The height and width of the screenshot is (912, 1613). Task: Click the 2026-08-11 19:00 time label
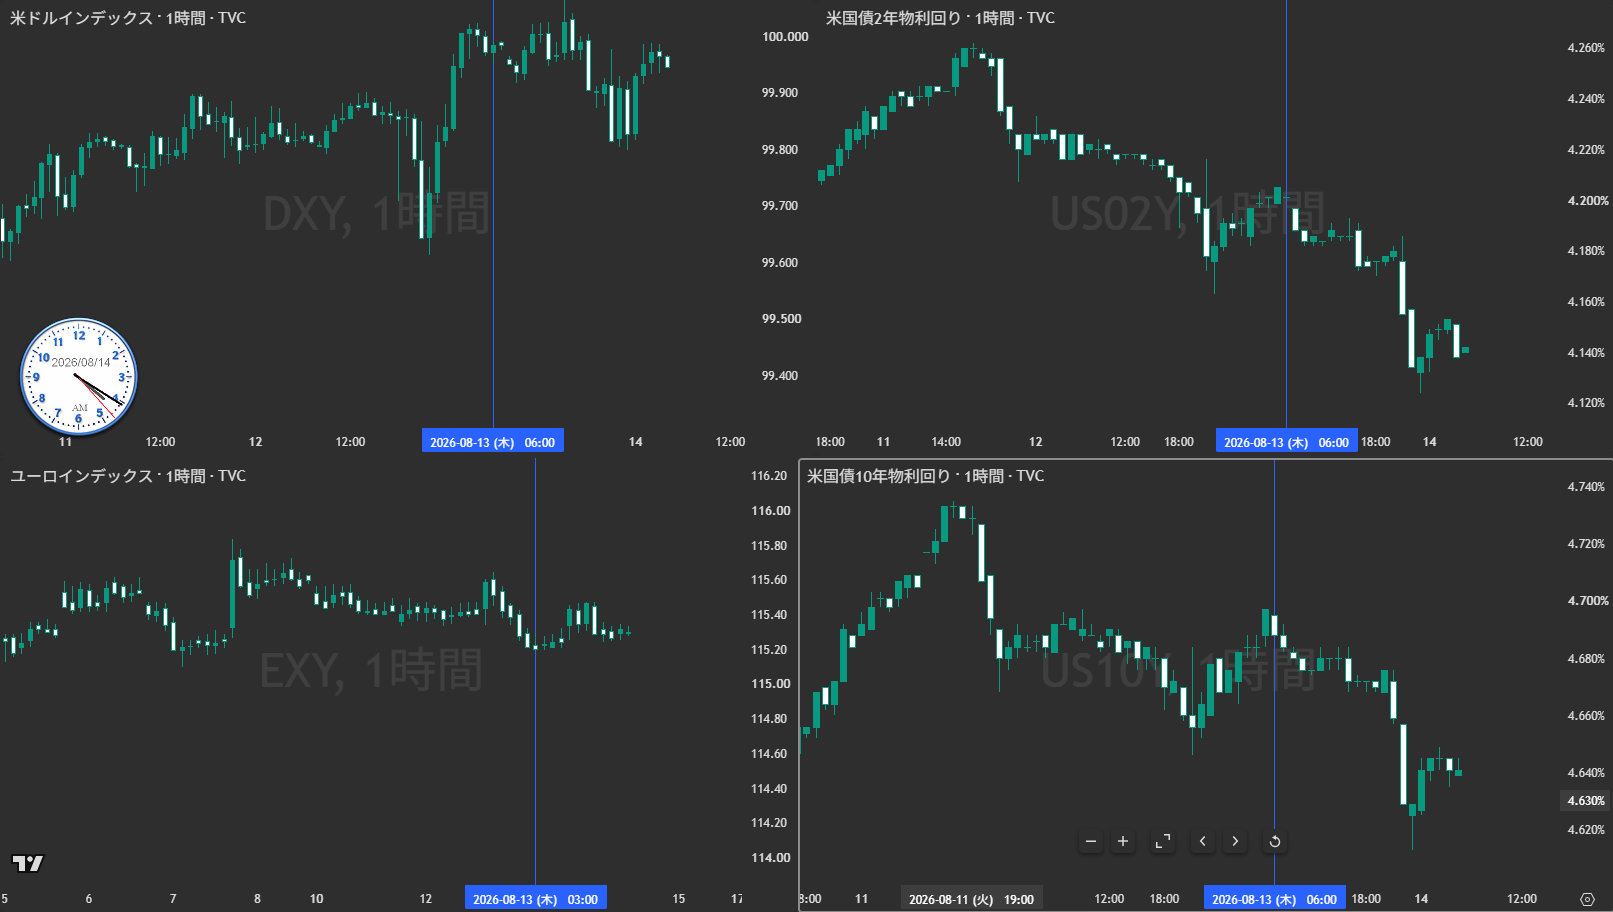[972, 899]
